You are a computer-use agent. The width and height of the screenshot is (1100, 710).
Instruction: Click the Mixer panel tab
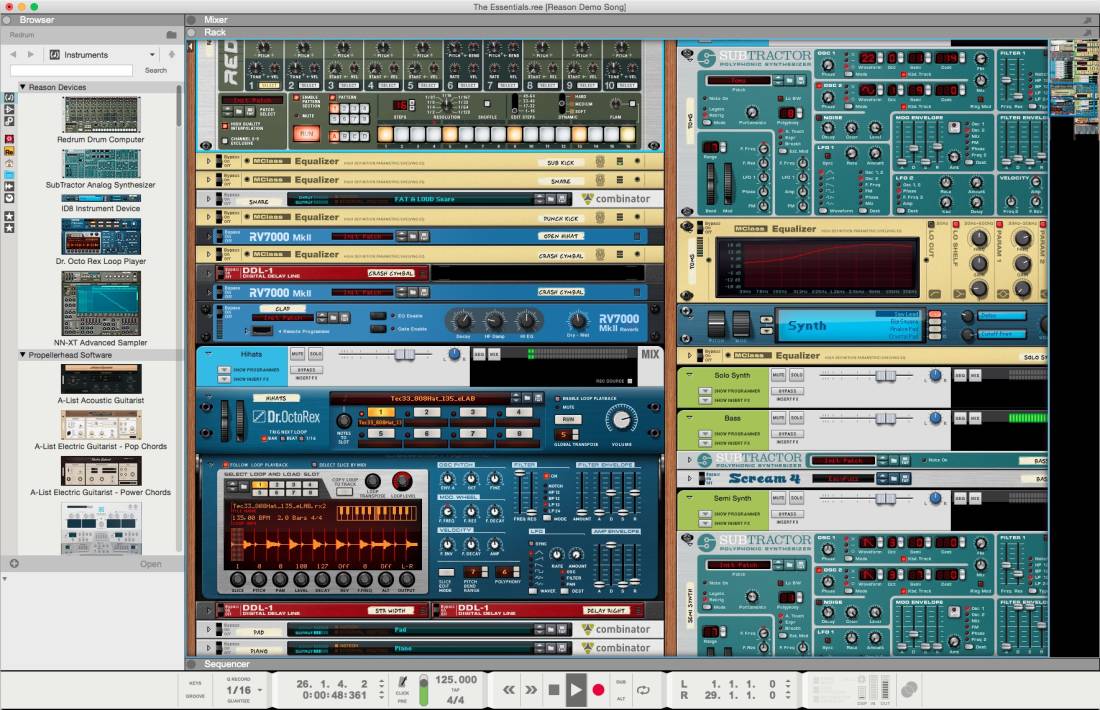215,20
